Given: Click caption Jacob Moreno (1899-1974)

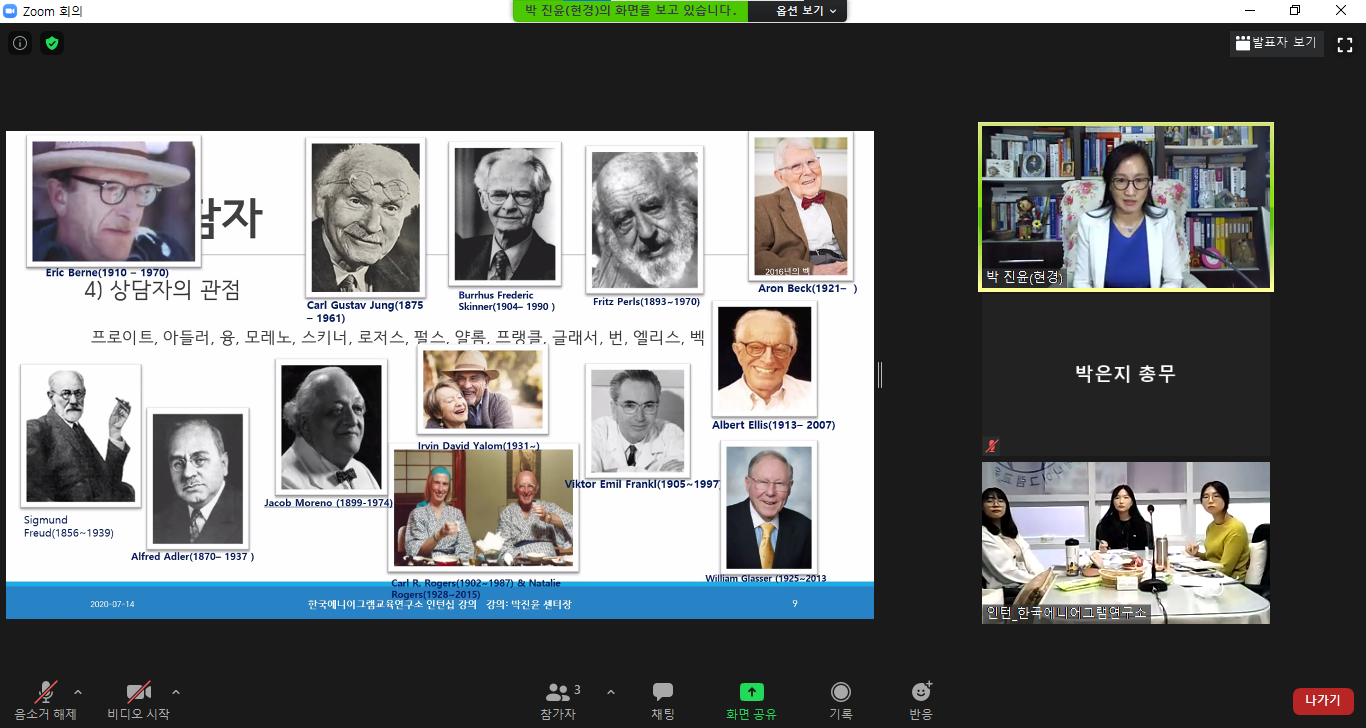Looking at the screenshot, I should 328,503.
